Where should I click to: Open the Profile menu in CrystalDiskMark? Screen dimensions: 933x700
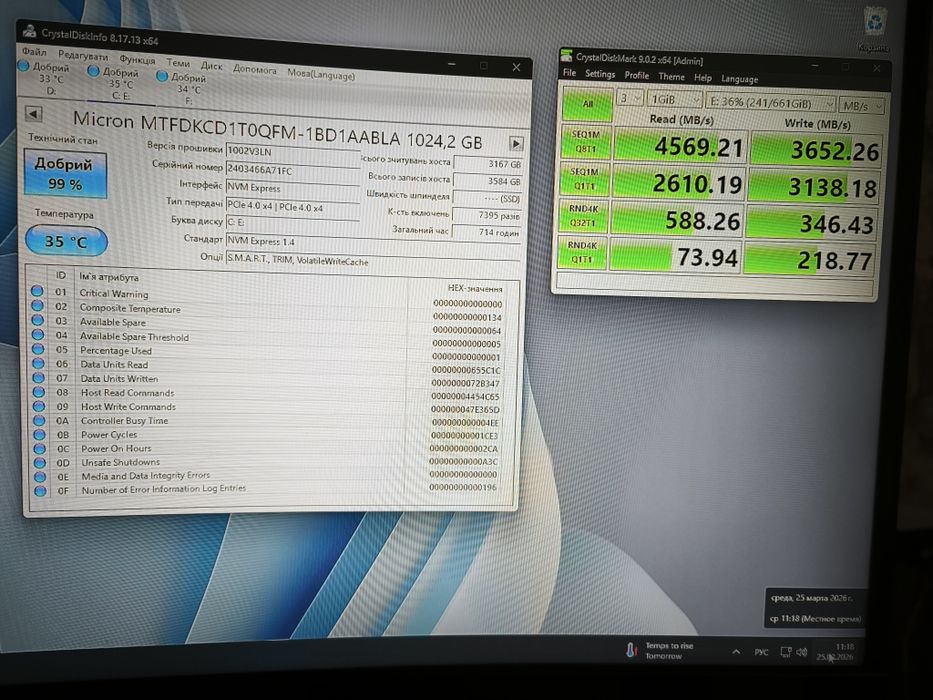[637, 76]
